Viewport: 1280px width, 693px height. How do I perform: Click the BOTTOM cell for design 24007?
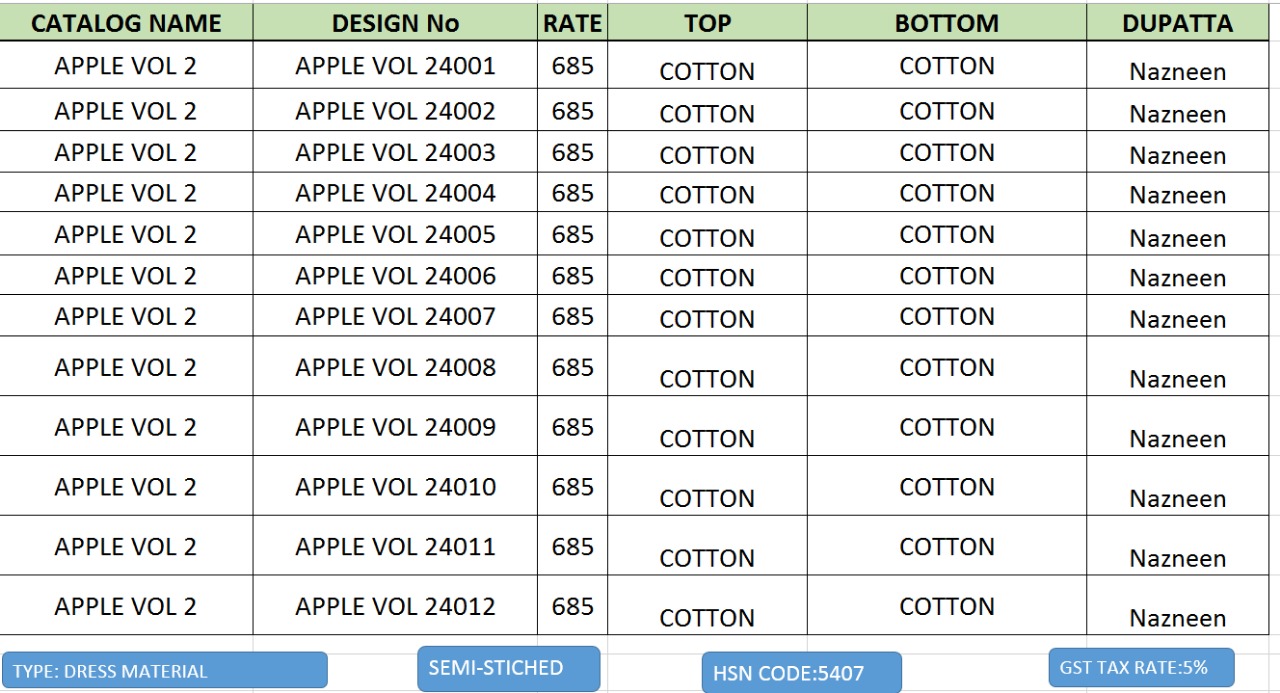(x=946, y=316)
